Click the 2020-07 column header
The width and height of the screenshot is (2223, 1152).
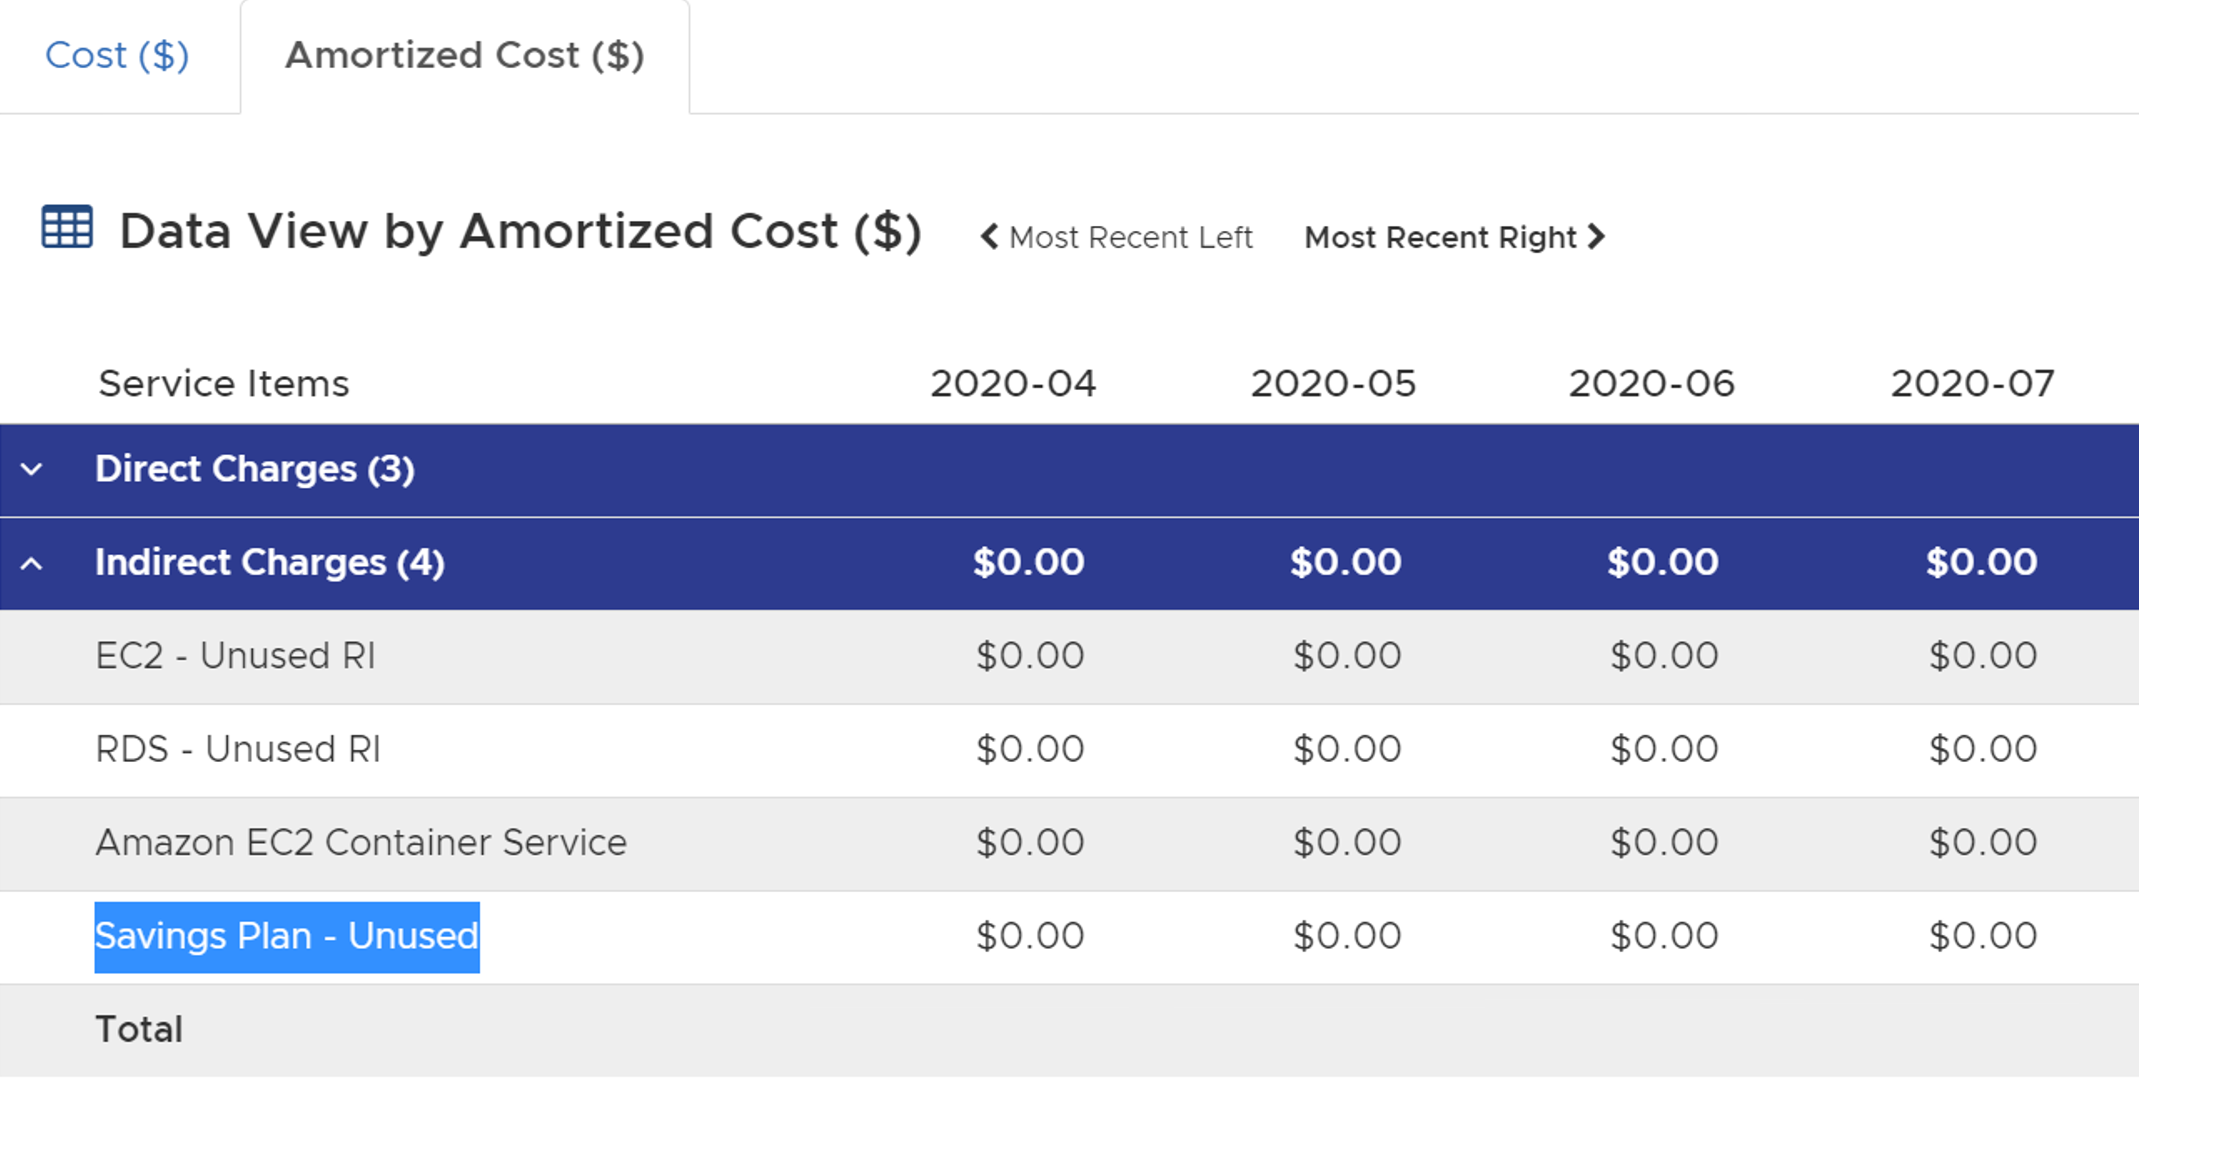coord(1971,384)
